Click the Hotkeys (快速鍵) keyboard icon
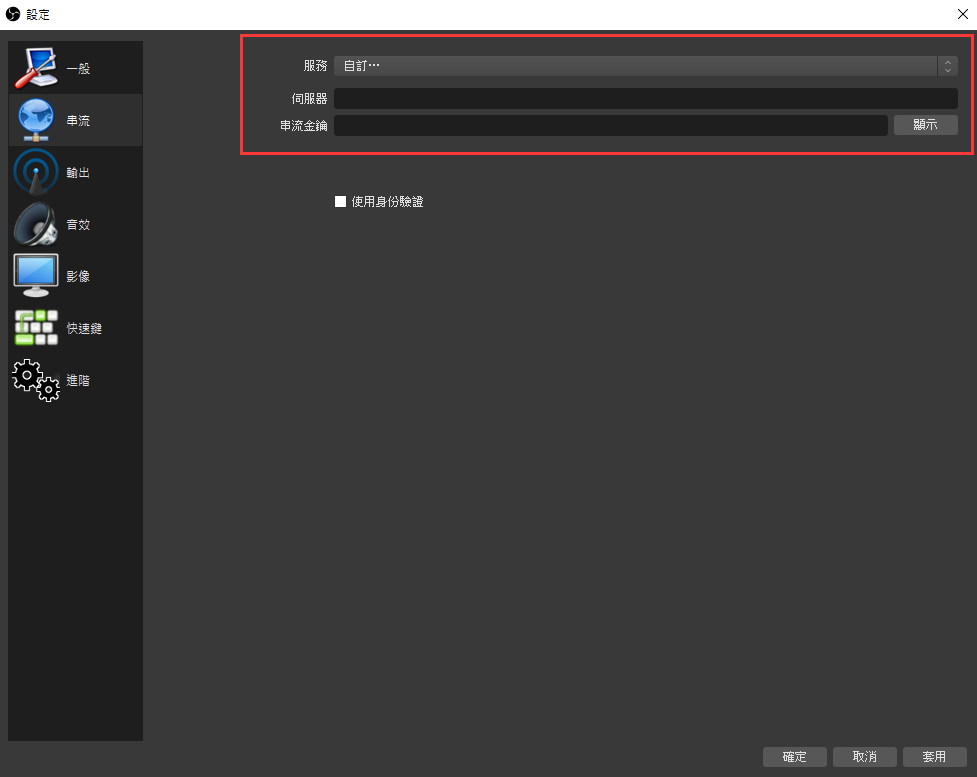The height and width of the screenshot is (777, 977). click(36, 328)
